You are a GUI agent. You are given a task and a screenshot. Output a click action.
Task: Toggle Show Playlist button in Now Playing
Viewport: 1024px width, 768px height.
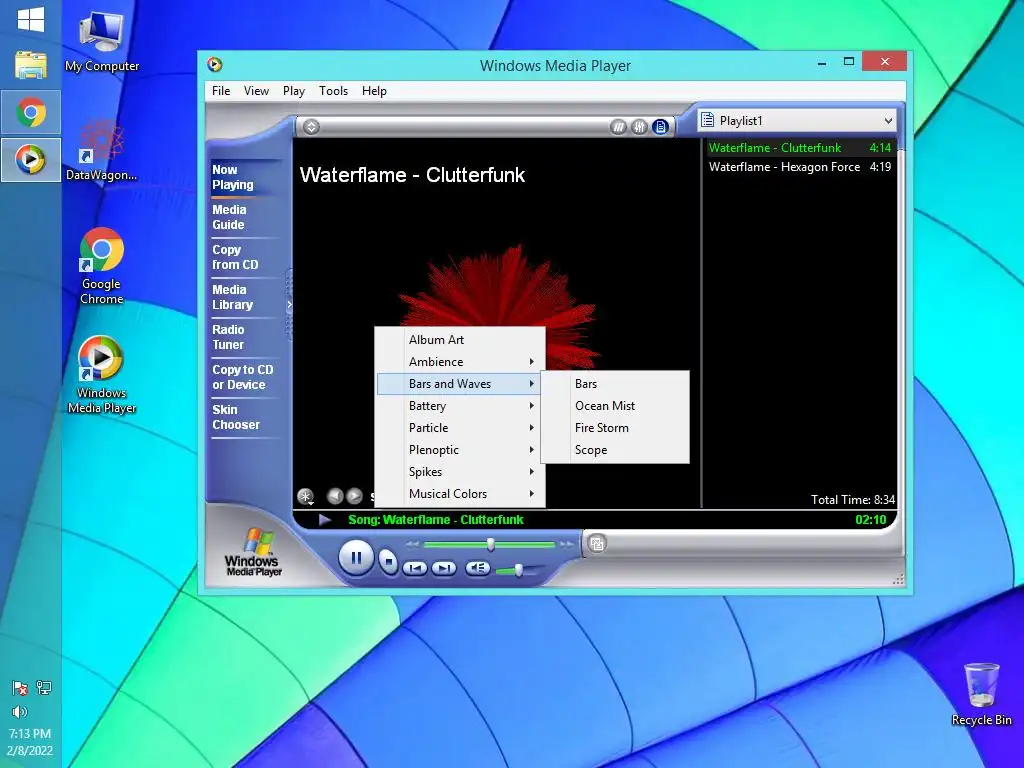[x=660, y=127]
